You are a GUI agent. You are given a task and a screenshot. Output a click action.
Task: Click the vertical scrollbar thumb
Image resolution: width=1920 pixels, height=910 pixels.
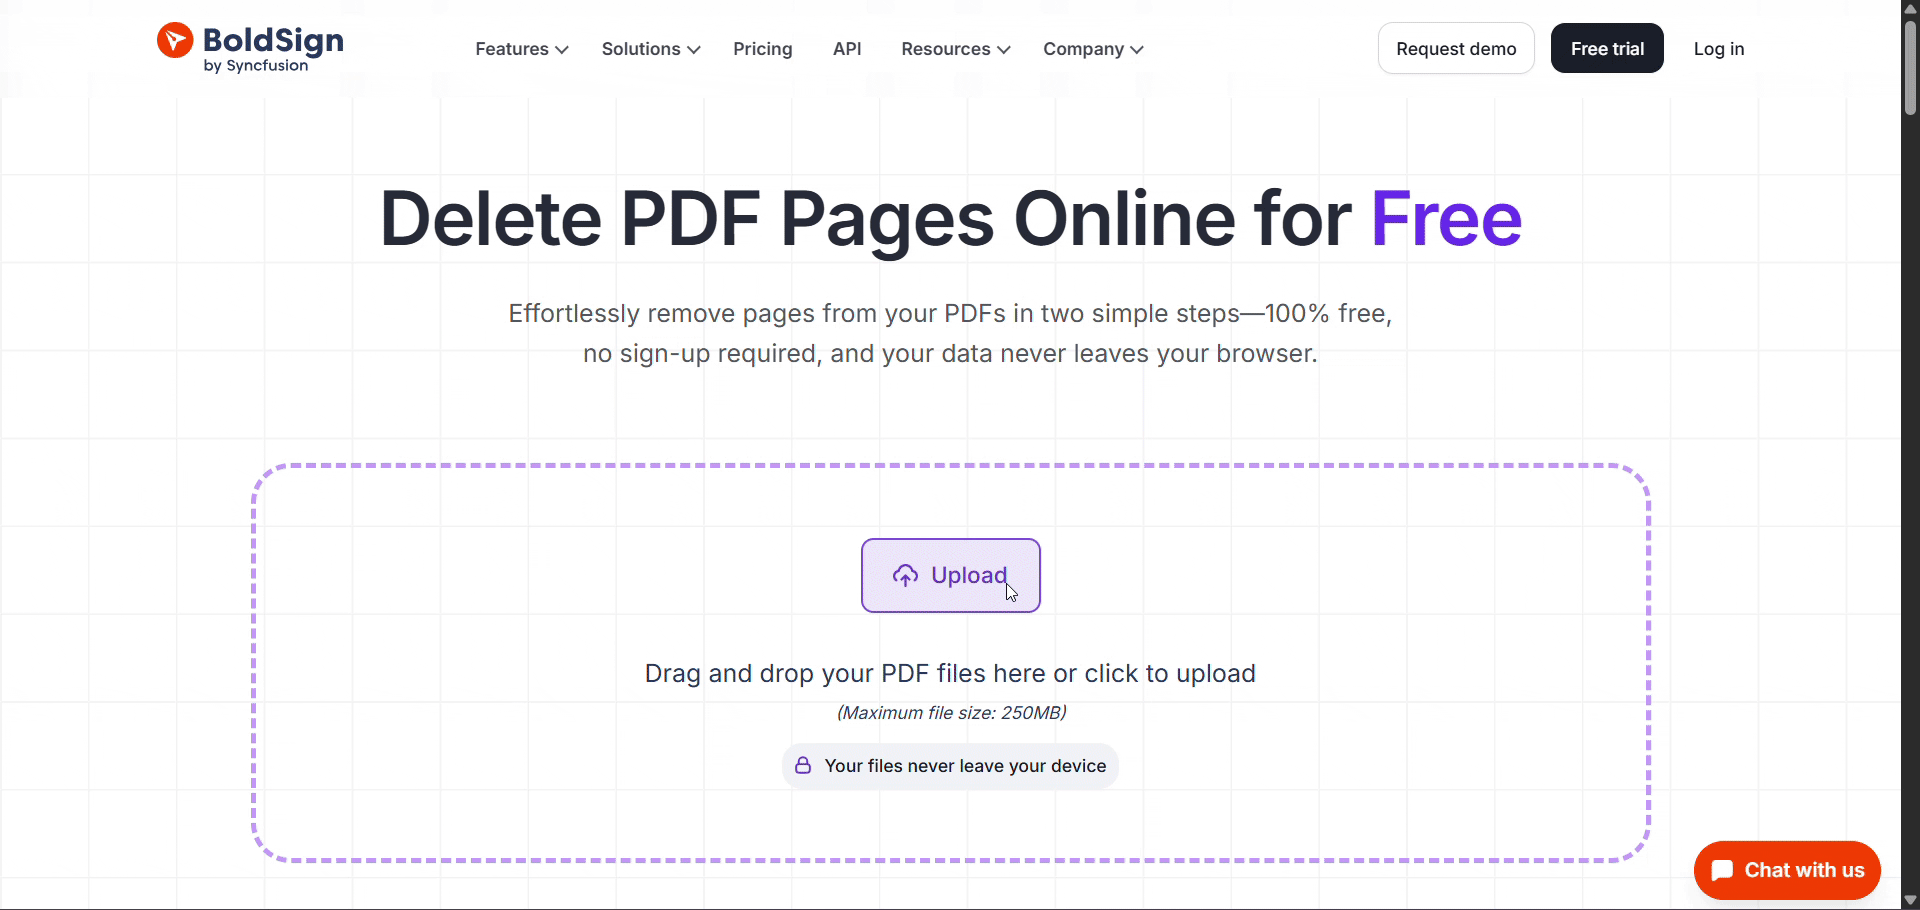(x=1910, y=68)
